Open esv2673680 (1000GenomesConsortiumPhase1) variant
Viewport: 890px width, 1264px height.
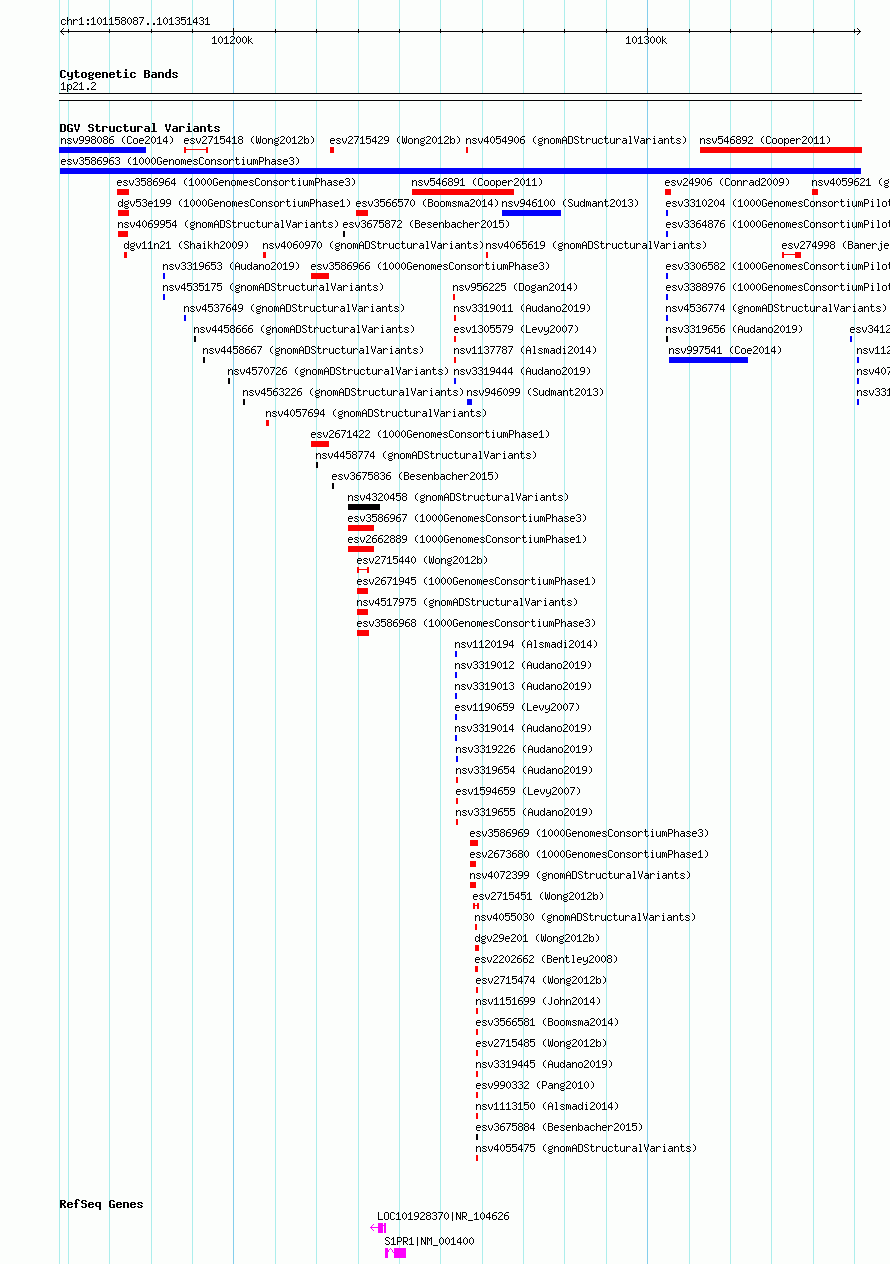pyautogui.click(x=589, y=855)
